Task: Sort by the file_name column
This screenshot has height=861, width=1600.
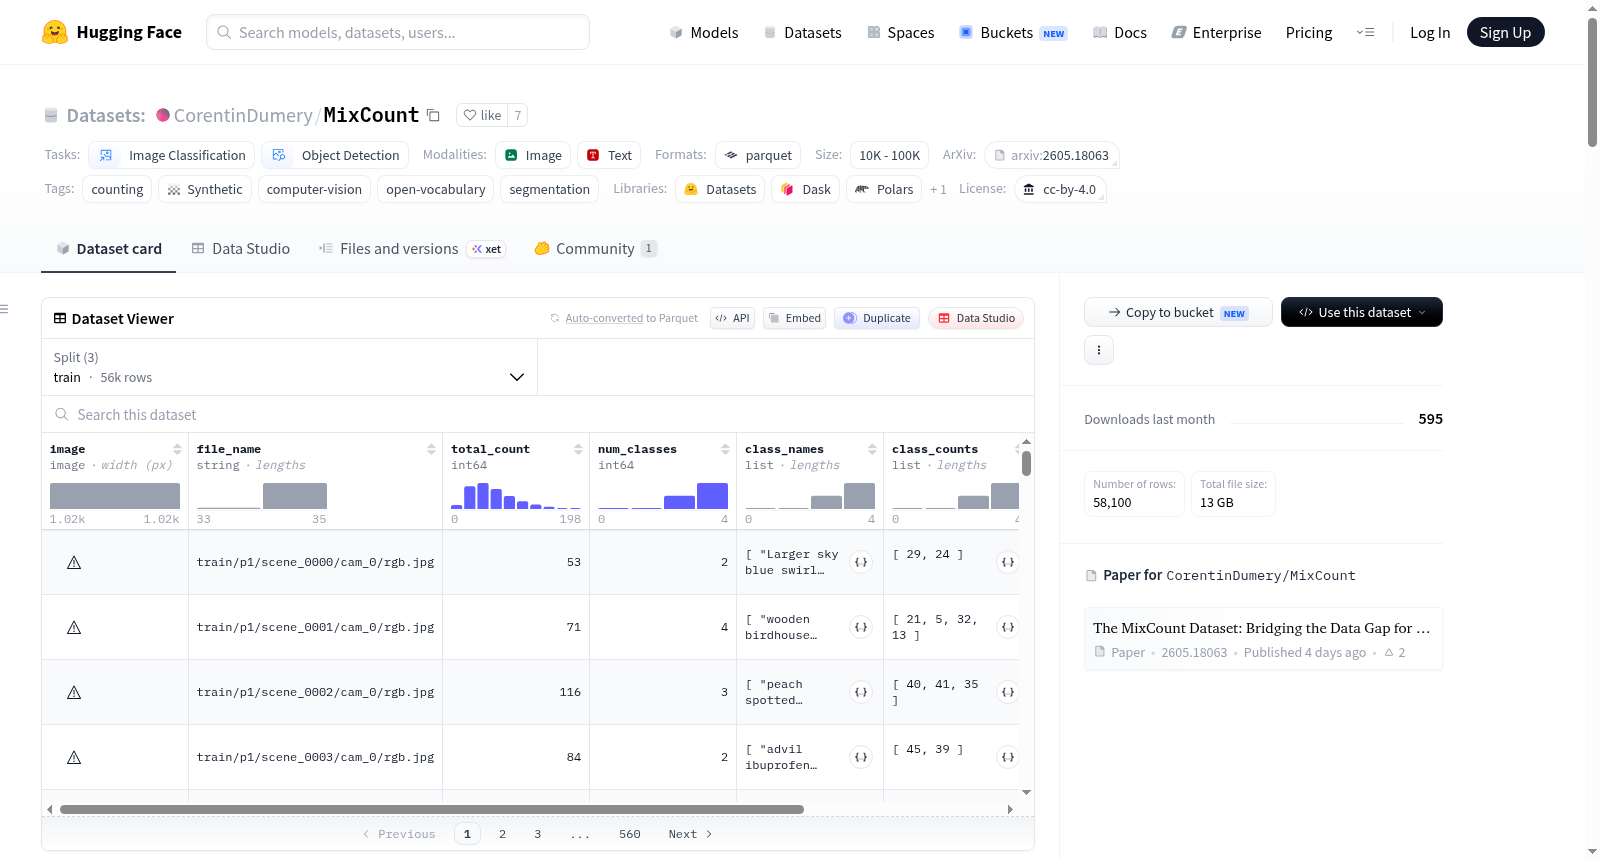Action: [431, 449]
